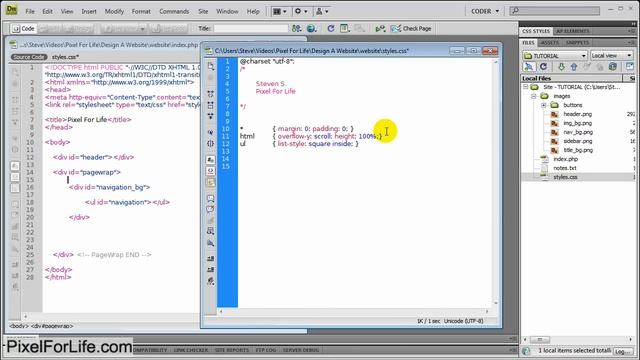Select img_bg.png in the Files panel

[x=577, y=123]
